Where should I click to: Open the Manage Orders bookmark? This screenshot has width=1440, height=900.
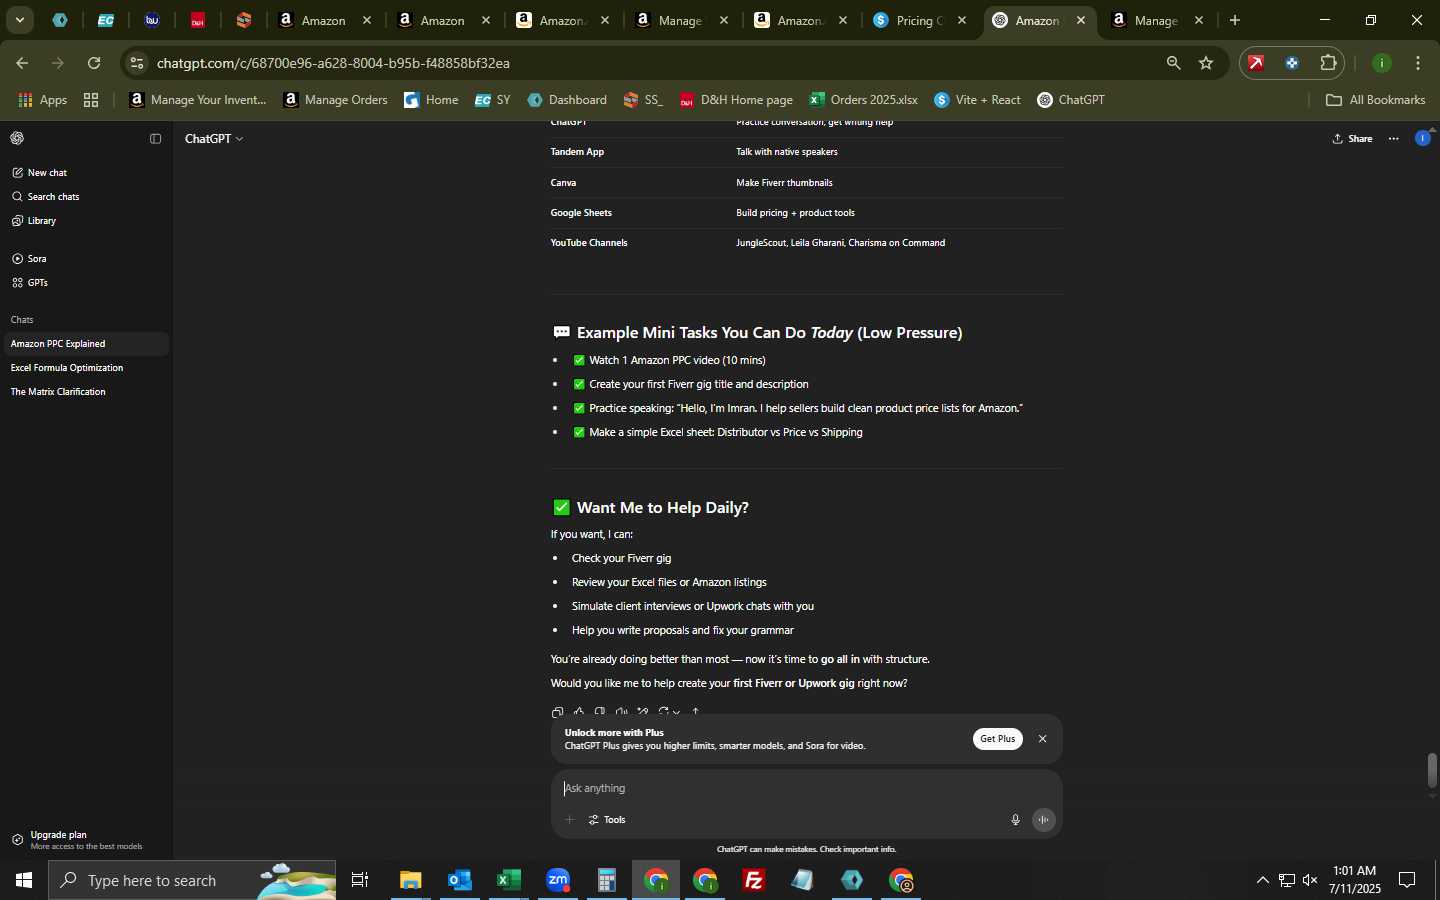335,100
